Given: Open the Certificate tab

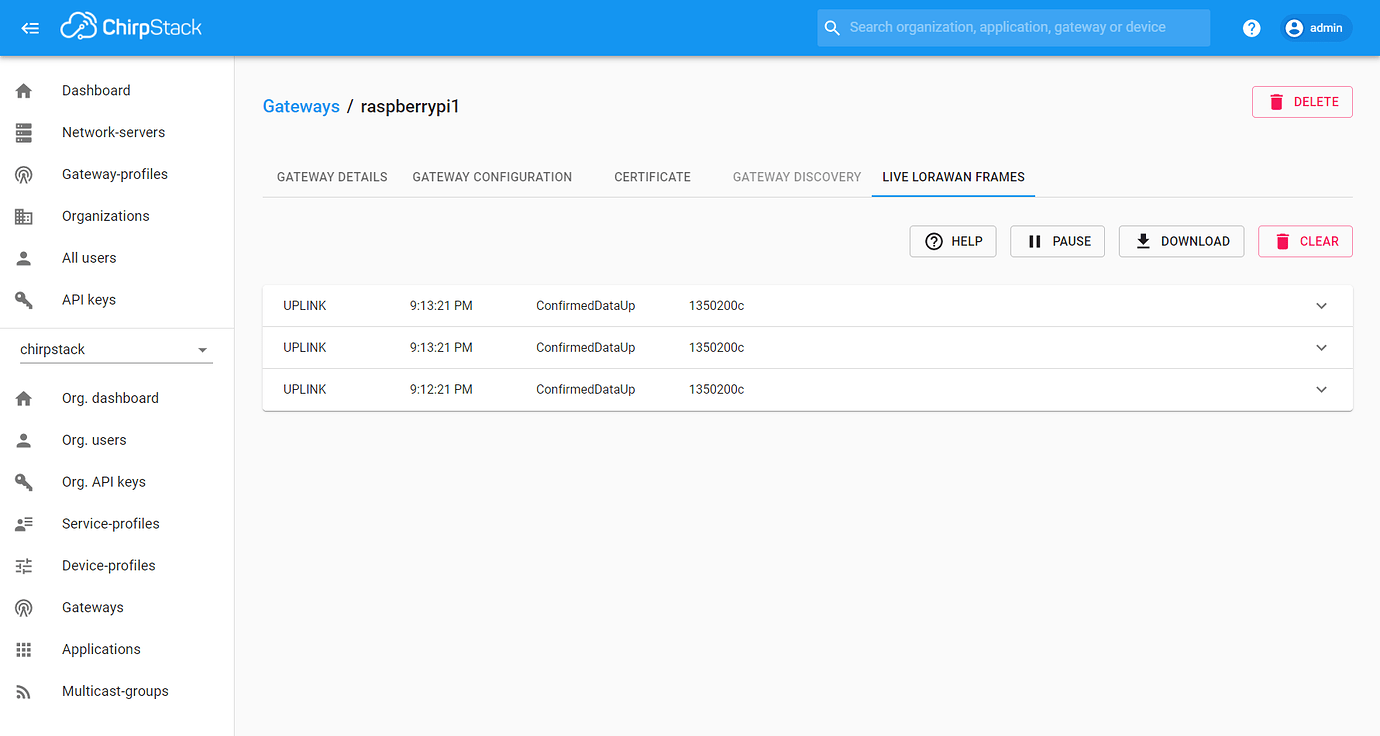Looking at the screenshot, I should pyautogui.click(x=652, y=177).
